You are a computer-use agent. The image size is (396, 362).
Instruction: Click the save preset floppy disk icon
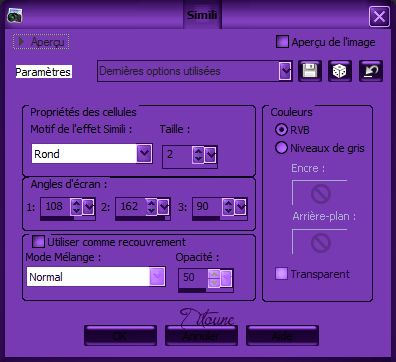coord(310,71)
